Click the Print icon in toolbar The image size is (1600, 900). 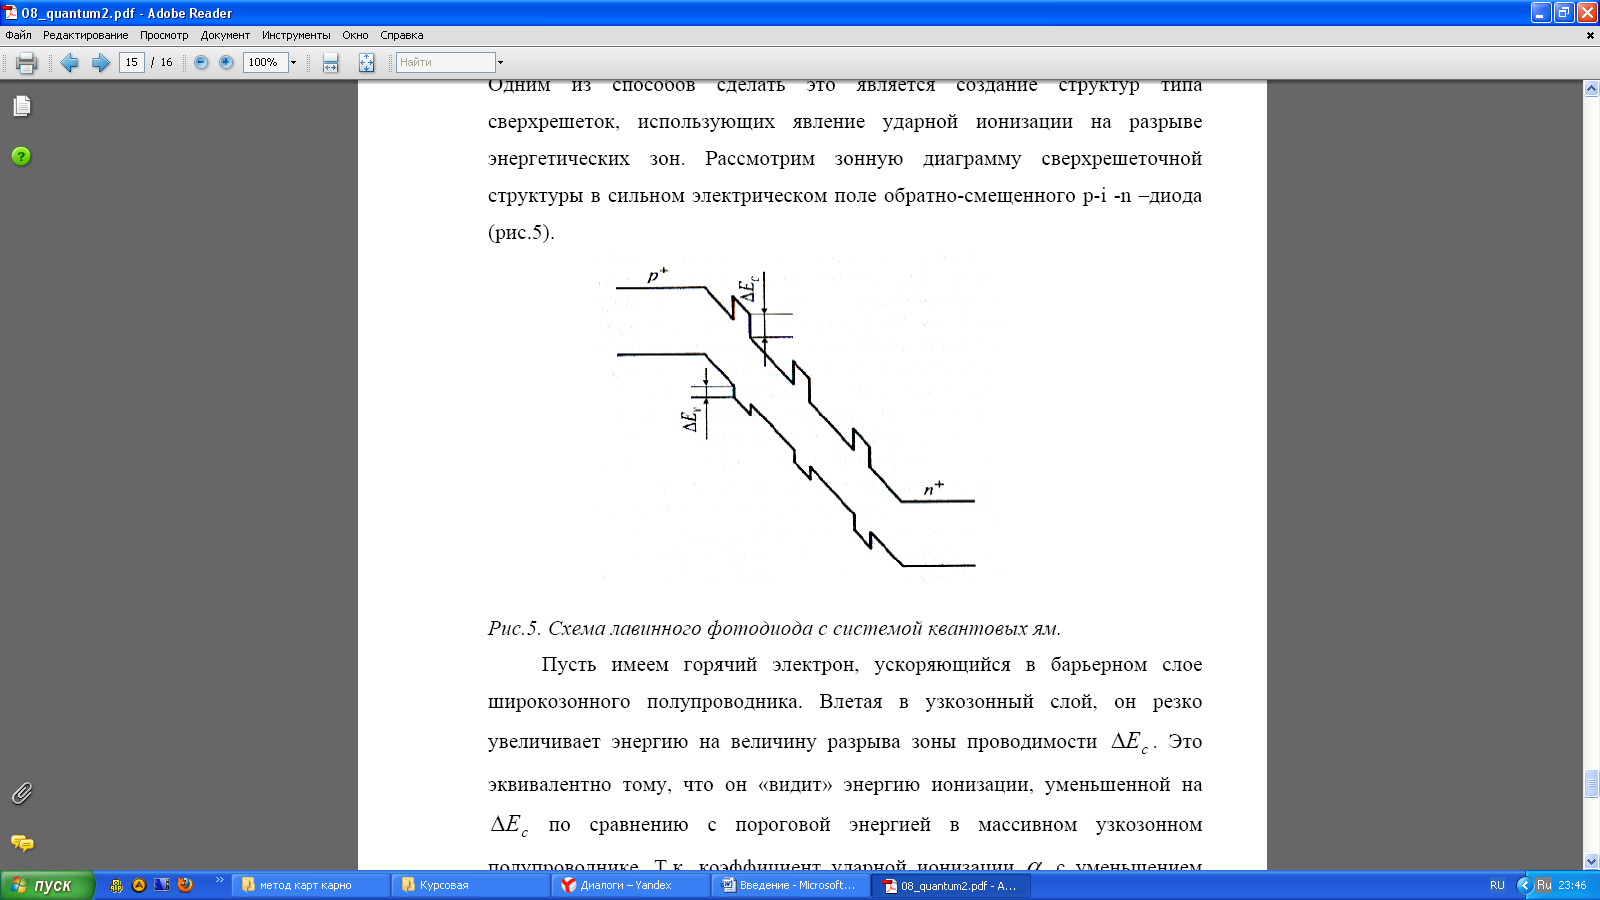(x=26, y=63)
